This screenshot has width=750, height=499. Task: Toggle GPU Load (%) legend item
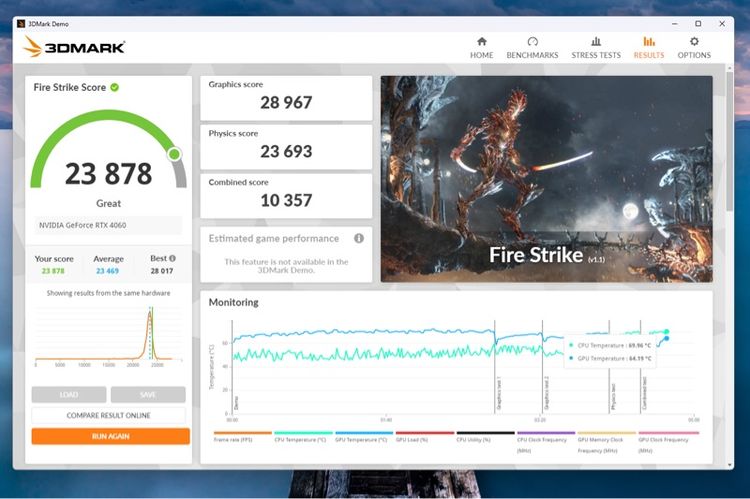click(x=425, y=438)
